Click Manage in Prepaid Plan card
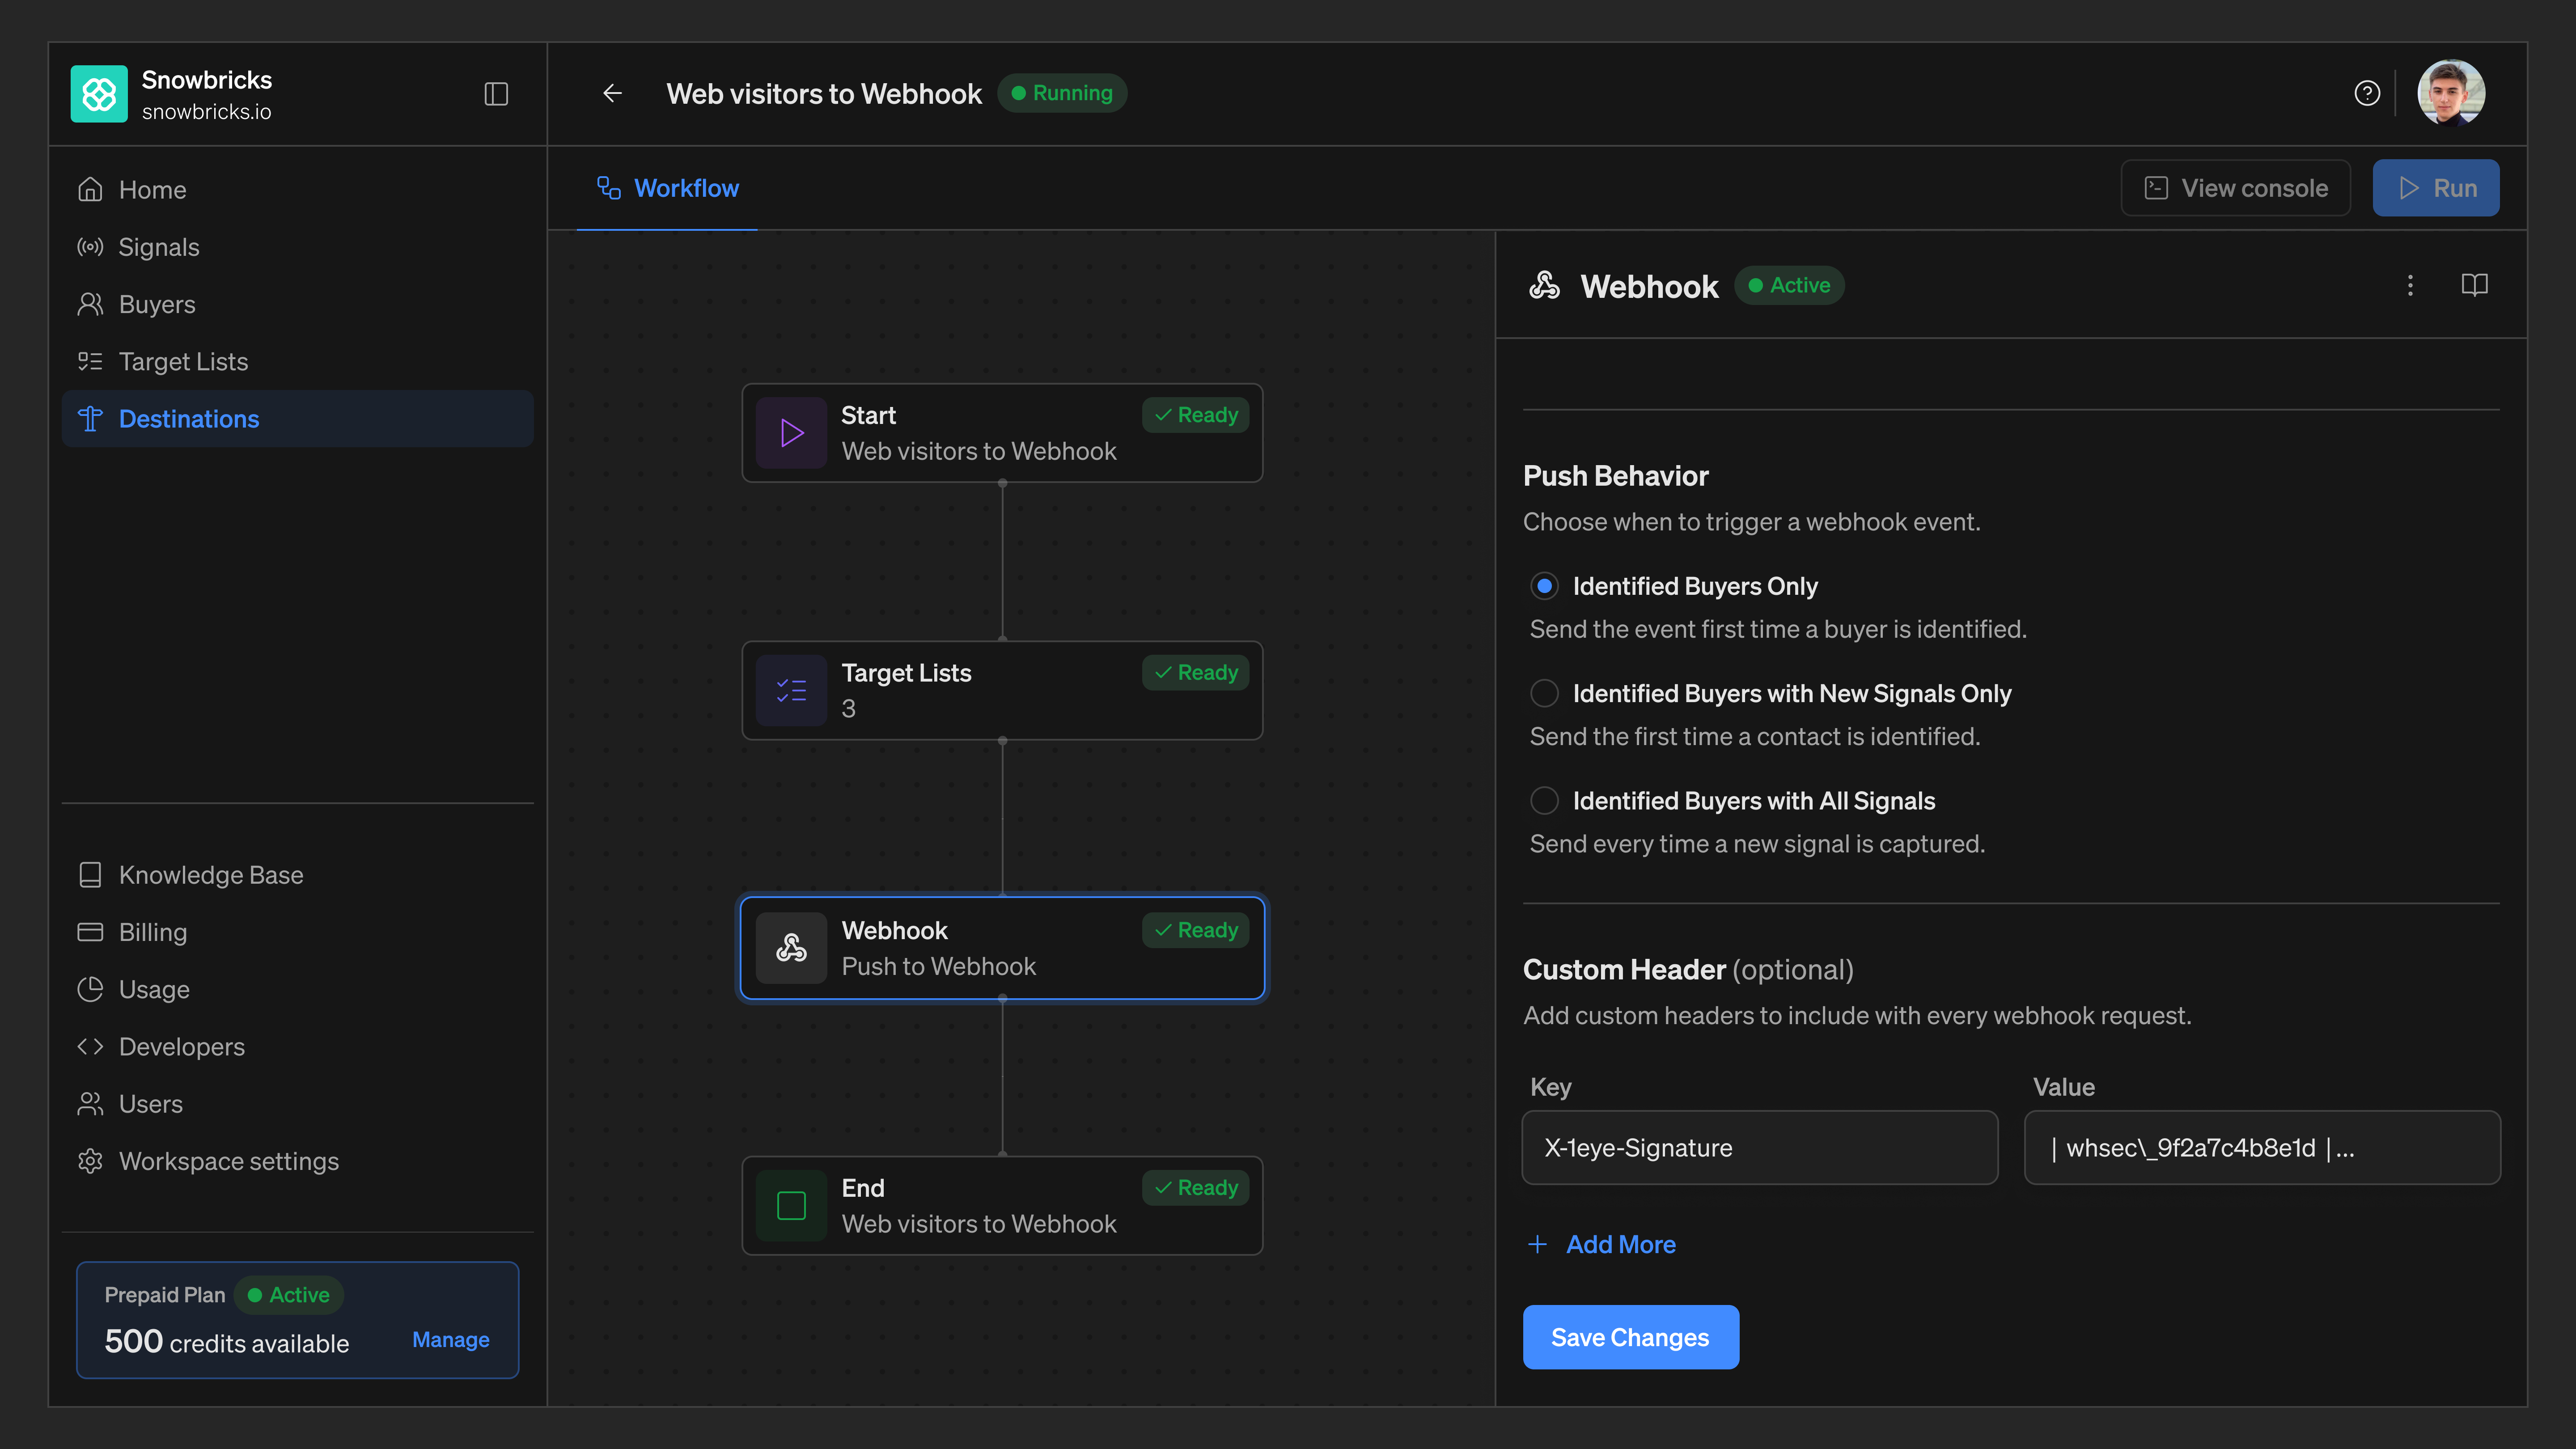 [451, 1340]
